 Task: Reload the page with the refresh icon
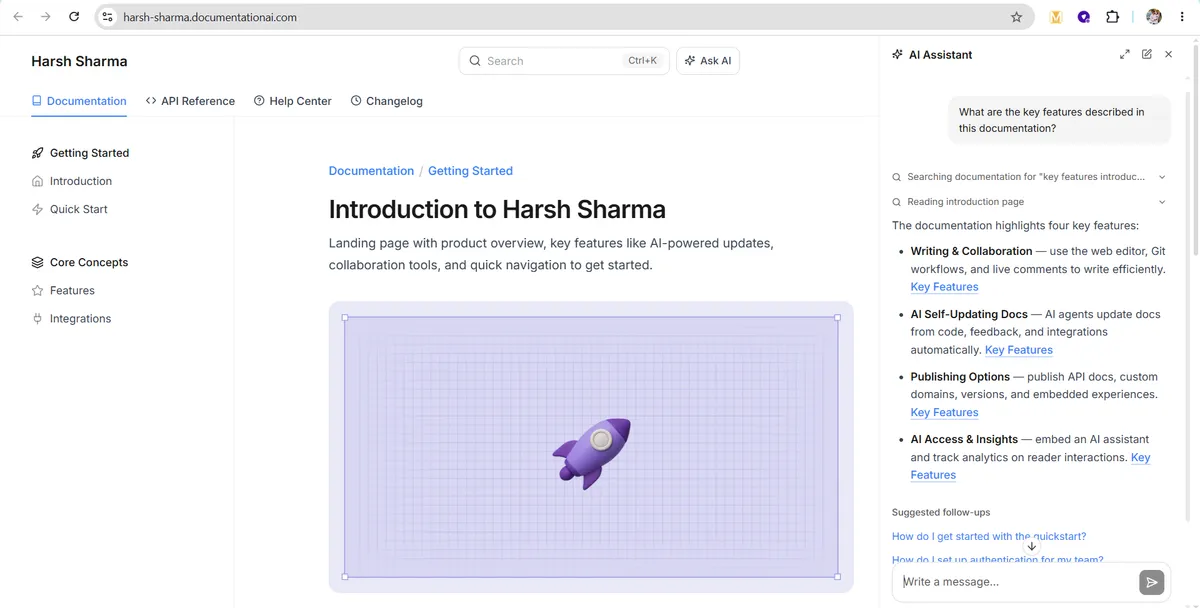[x=74, y=17]
